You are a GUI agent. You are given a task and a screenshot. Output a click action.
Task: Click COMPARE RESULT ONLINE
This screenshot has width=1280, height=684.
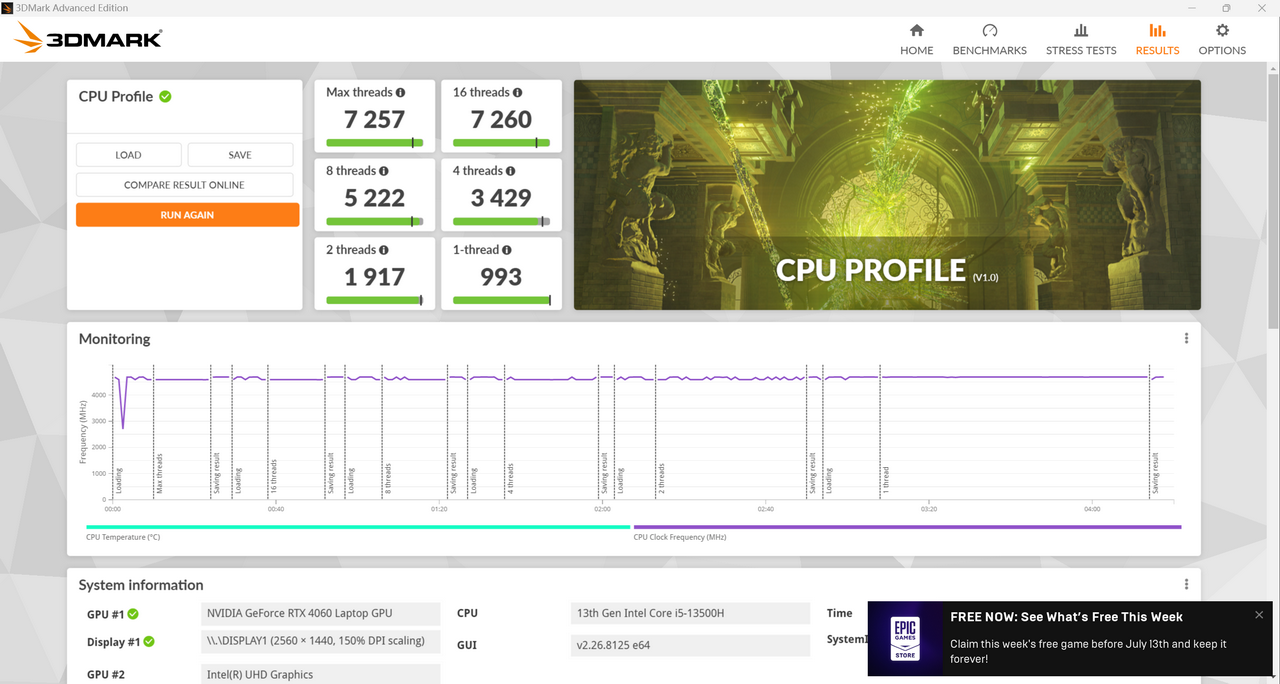[184, 185]
